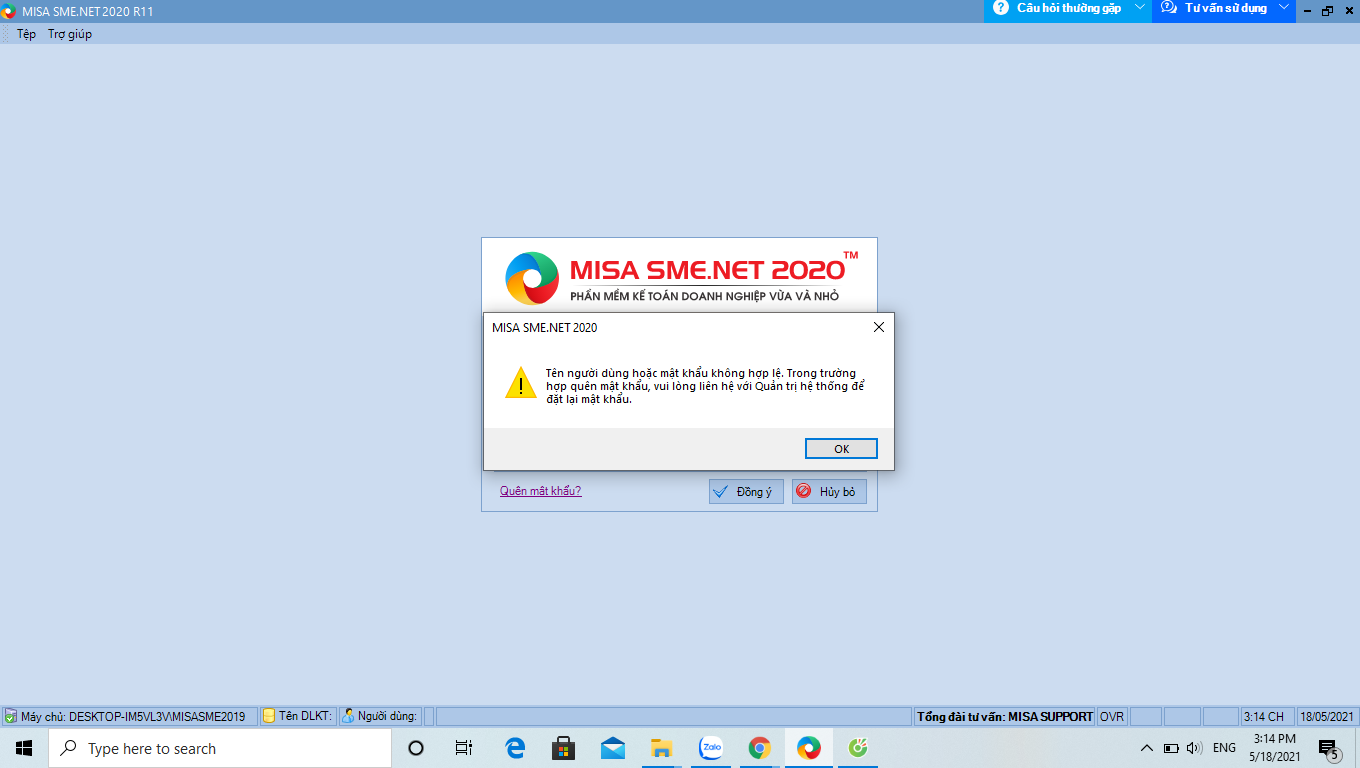The height and width of the screenshot is (768, 1360).
Task: Close the MISA SME.NET 2020 warning dialog
Action: [x=878, y=327]
